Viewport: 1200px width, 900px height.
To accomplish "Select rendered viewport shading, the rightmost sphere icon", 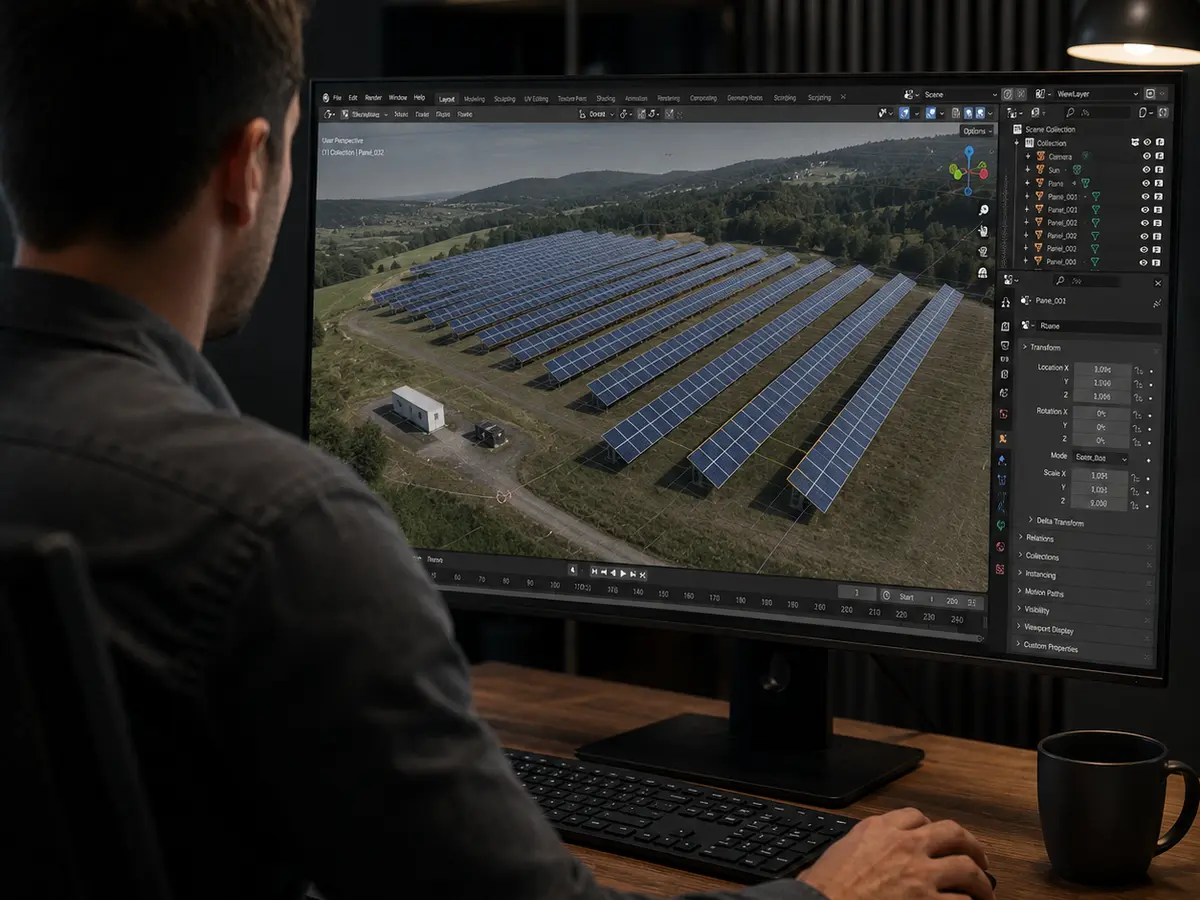I will click(980, 113).
